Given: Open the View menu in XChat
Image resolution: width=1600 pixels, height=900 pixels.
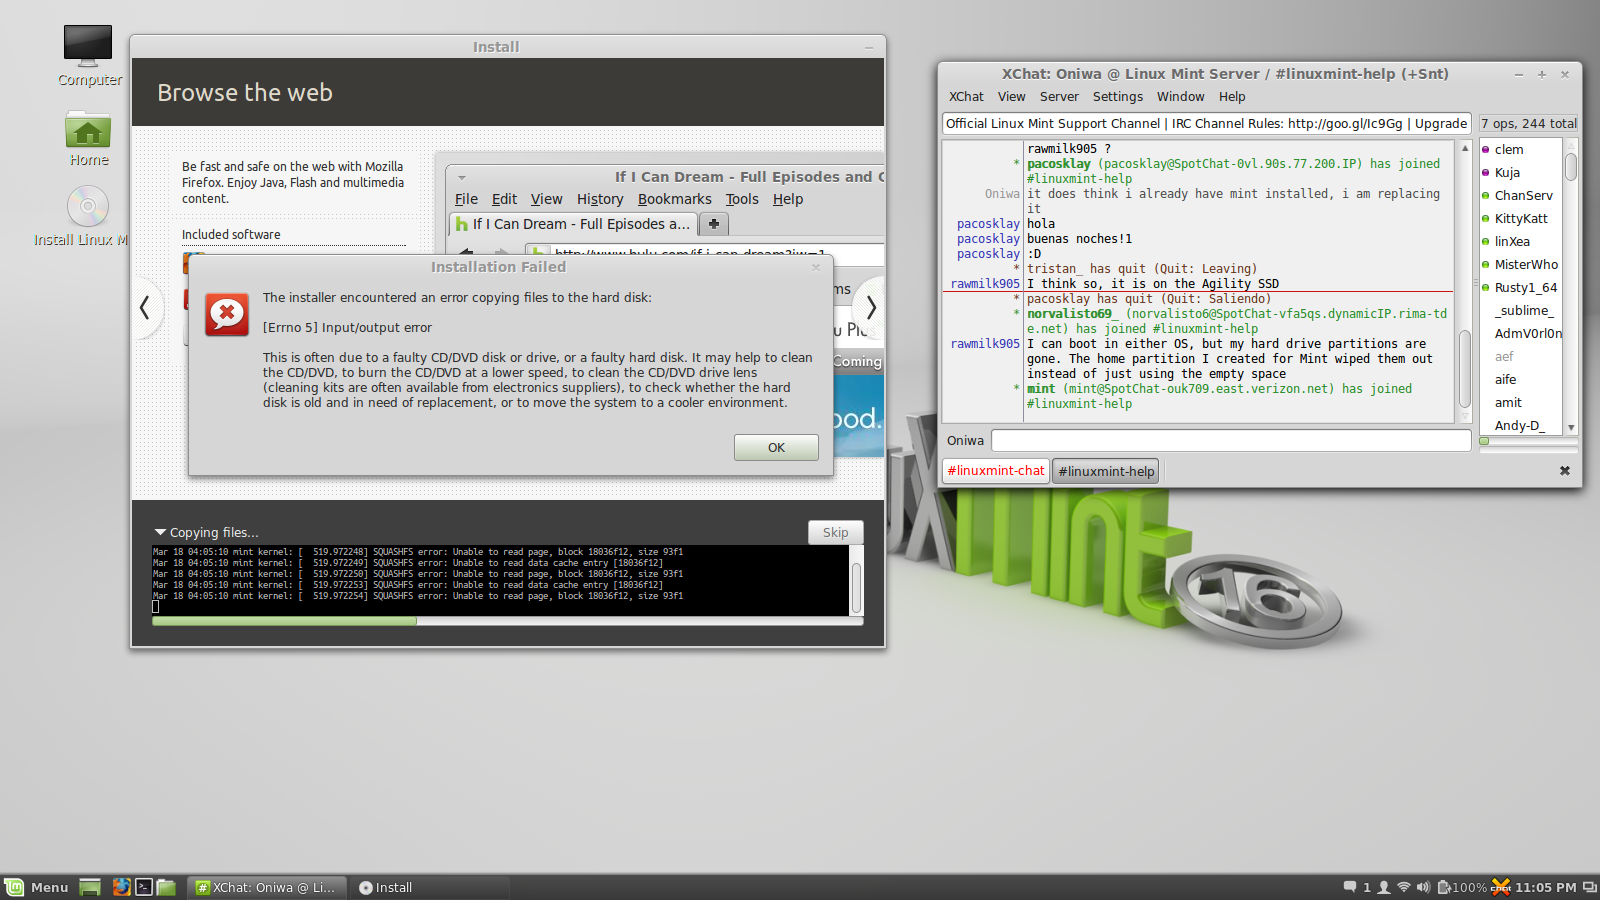Looking at the screenshot, I should (1011, 97).
